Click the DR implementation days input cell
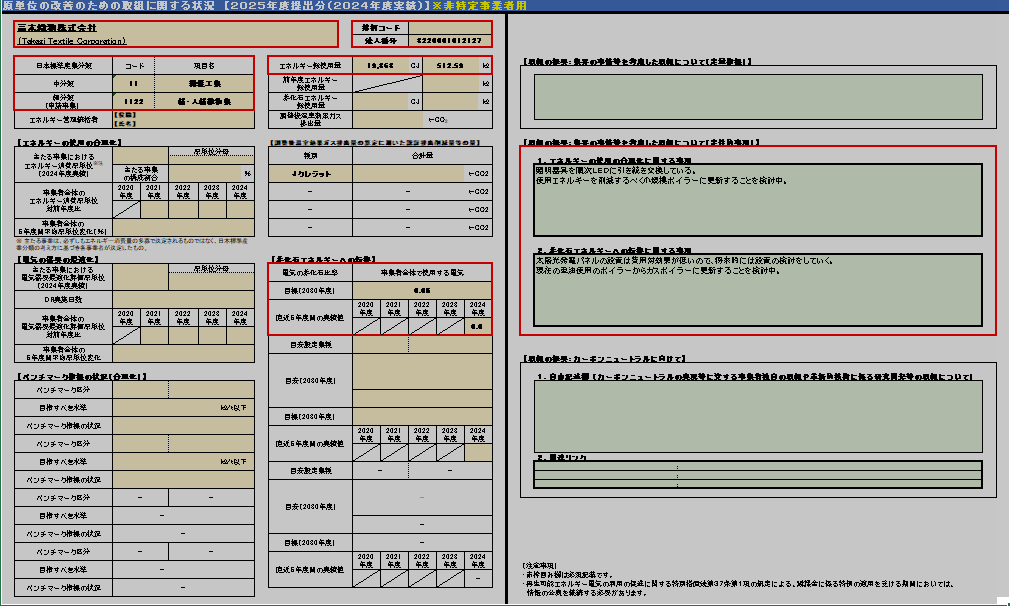Screen dimensions: 1010x606 [183, 299]
